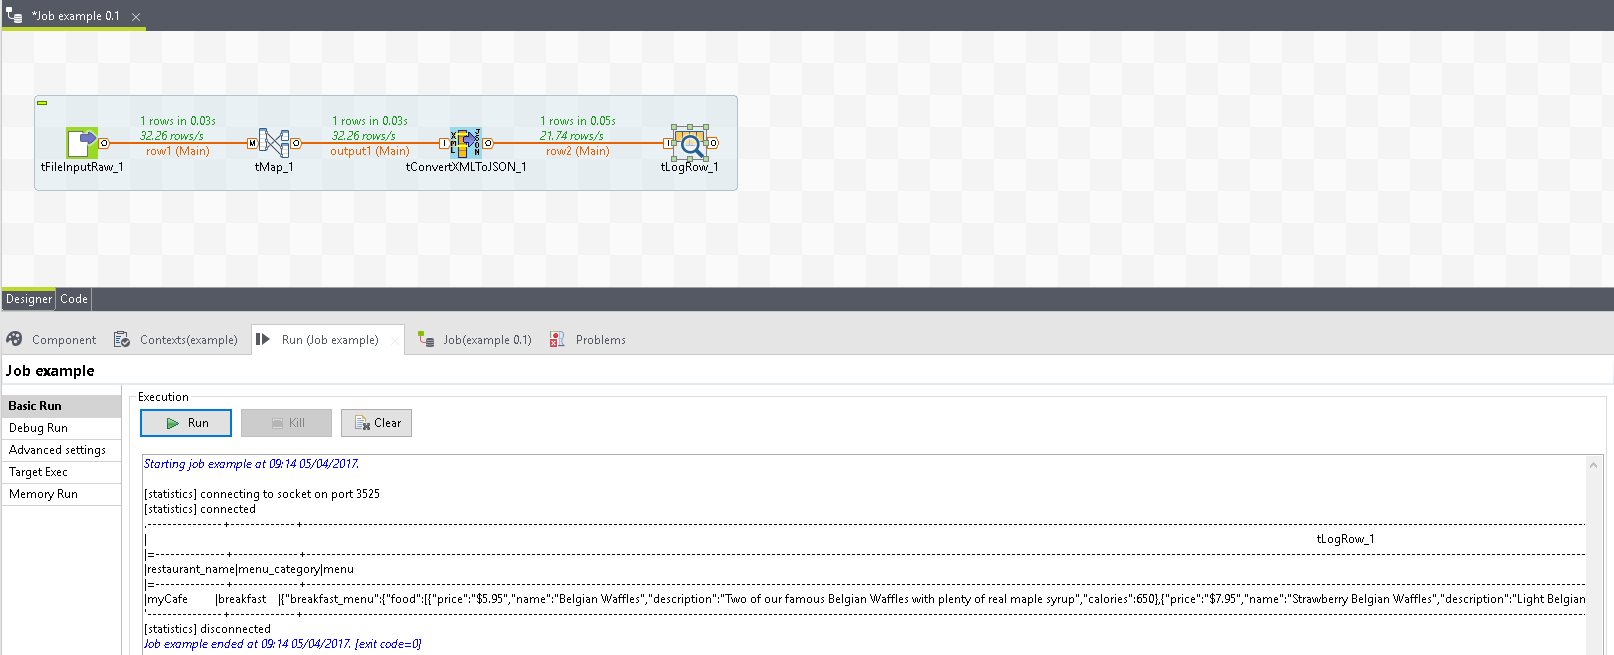This screenshot has width=1614, height=655.
Task: Collapse the subjob with the minus icon
Action: tap(42, 103)
